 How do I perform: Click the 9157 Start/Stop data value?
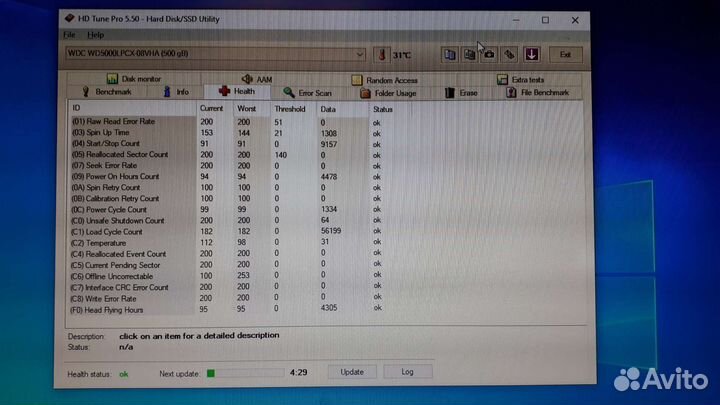click(x=329, y=144)
